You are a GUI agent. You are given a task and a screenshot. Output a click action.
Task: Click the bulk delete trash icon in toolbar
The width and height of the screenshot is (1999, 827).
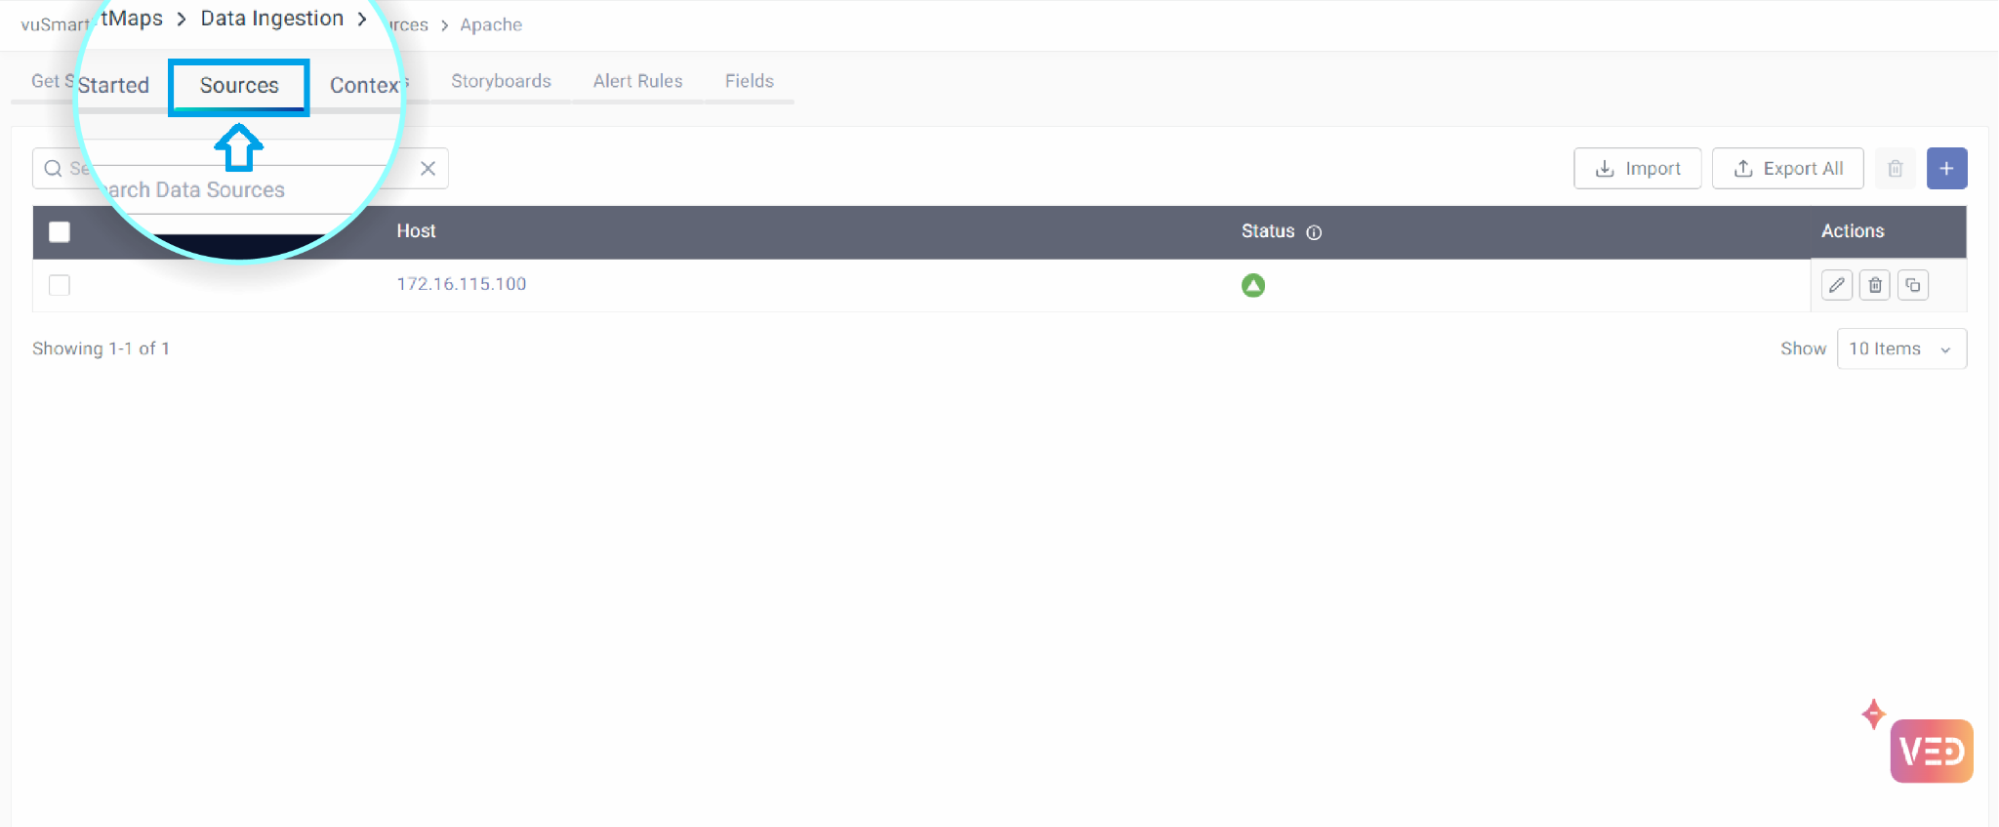pyautogui.click(x=1894, y=168)
